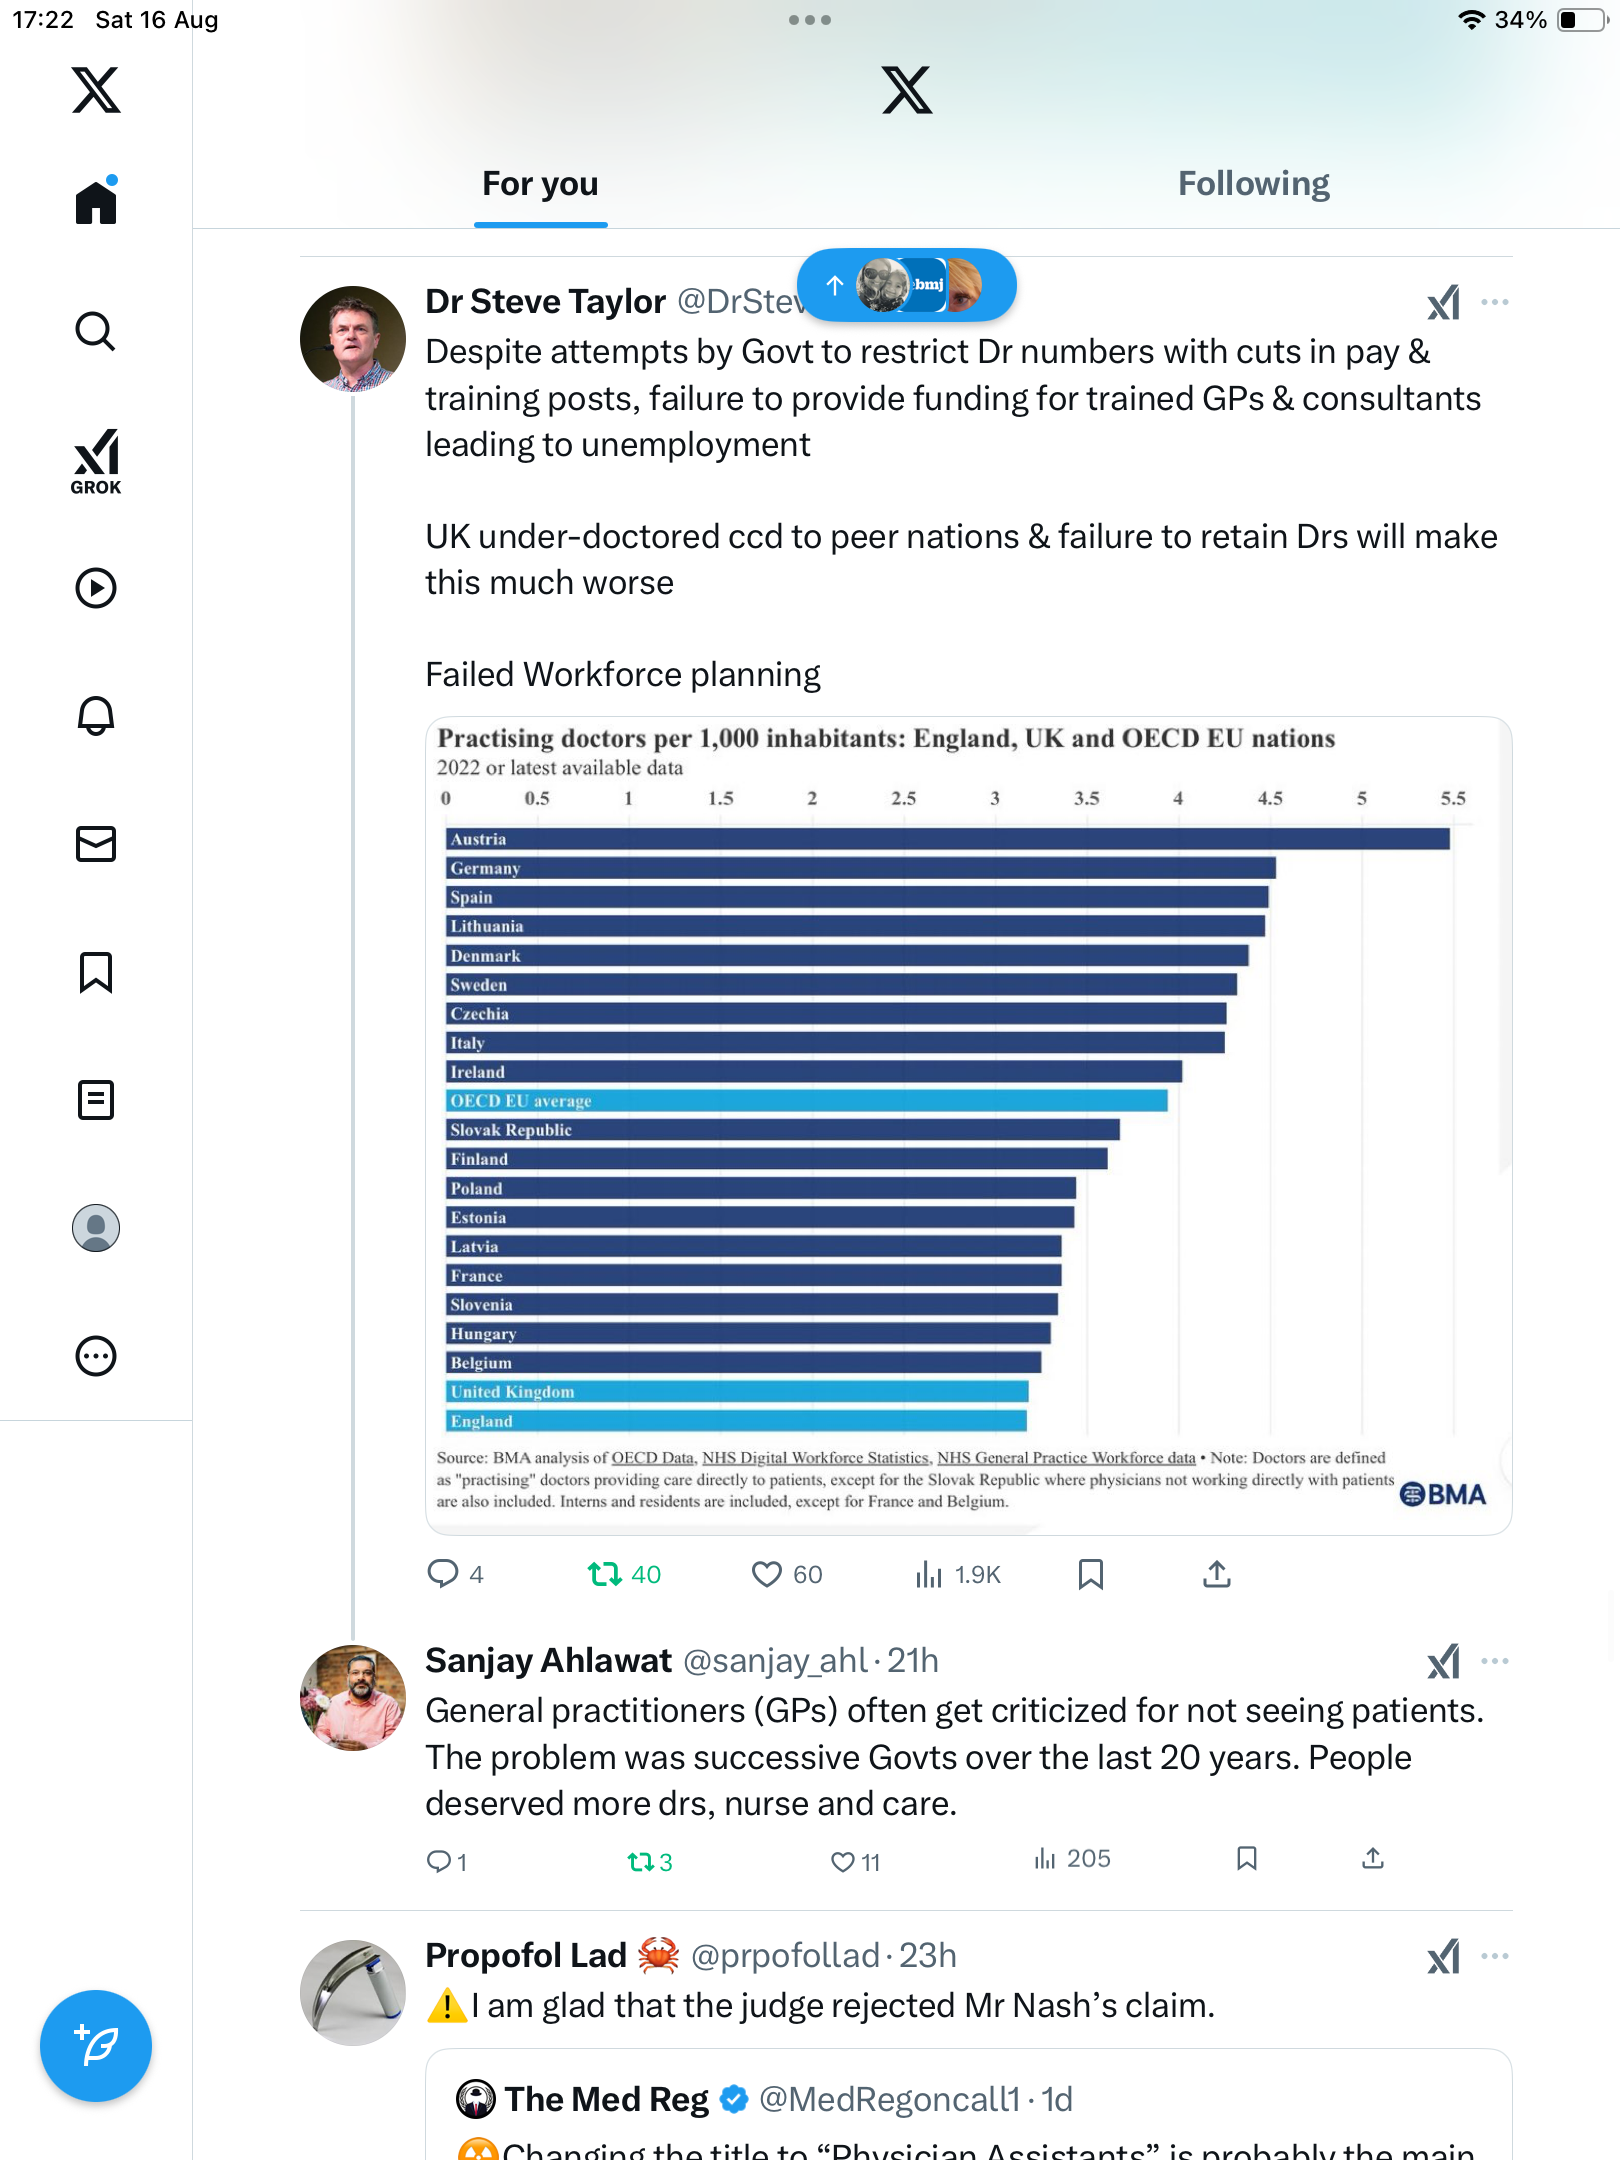The image size is (1620, 2160).
Task: Open Propofol Lad's profile picture
Action: 353,1993
